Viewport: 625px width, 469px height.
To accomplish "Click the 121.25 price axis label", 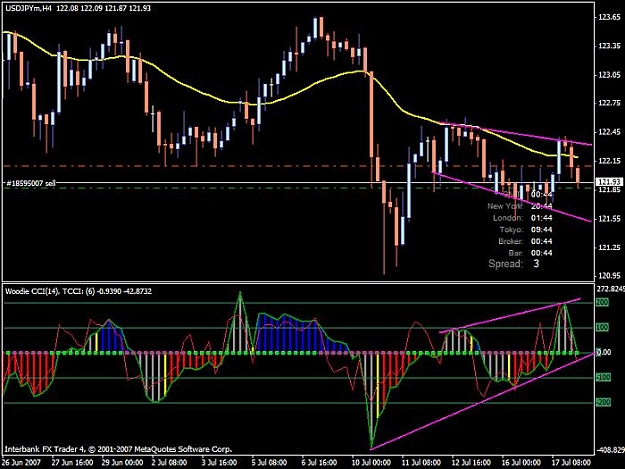I will 609,247.
